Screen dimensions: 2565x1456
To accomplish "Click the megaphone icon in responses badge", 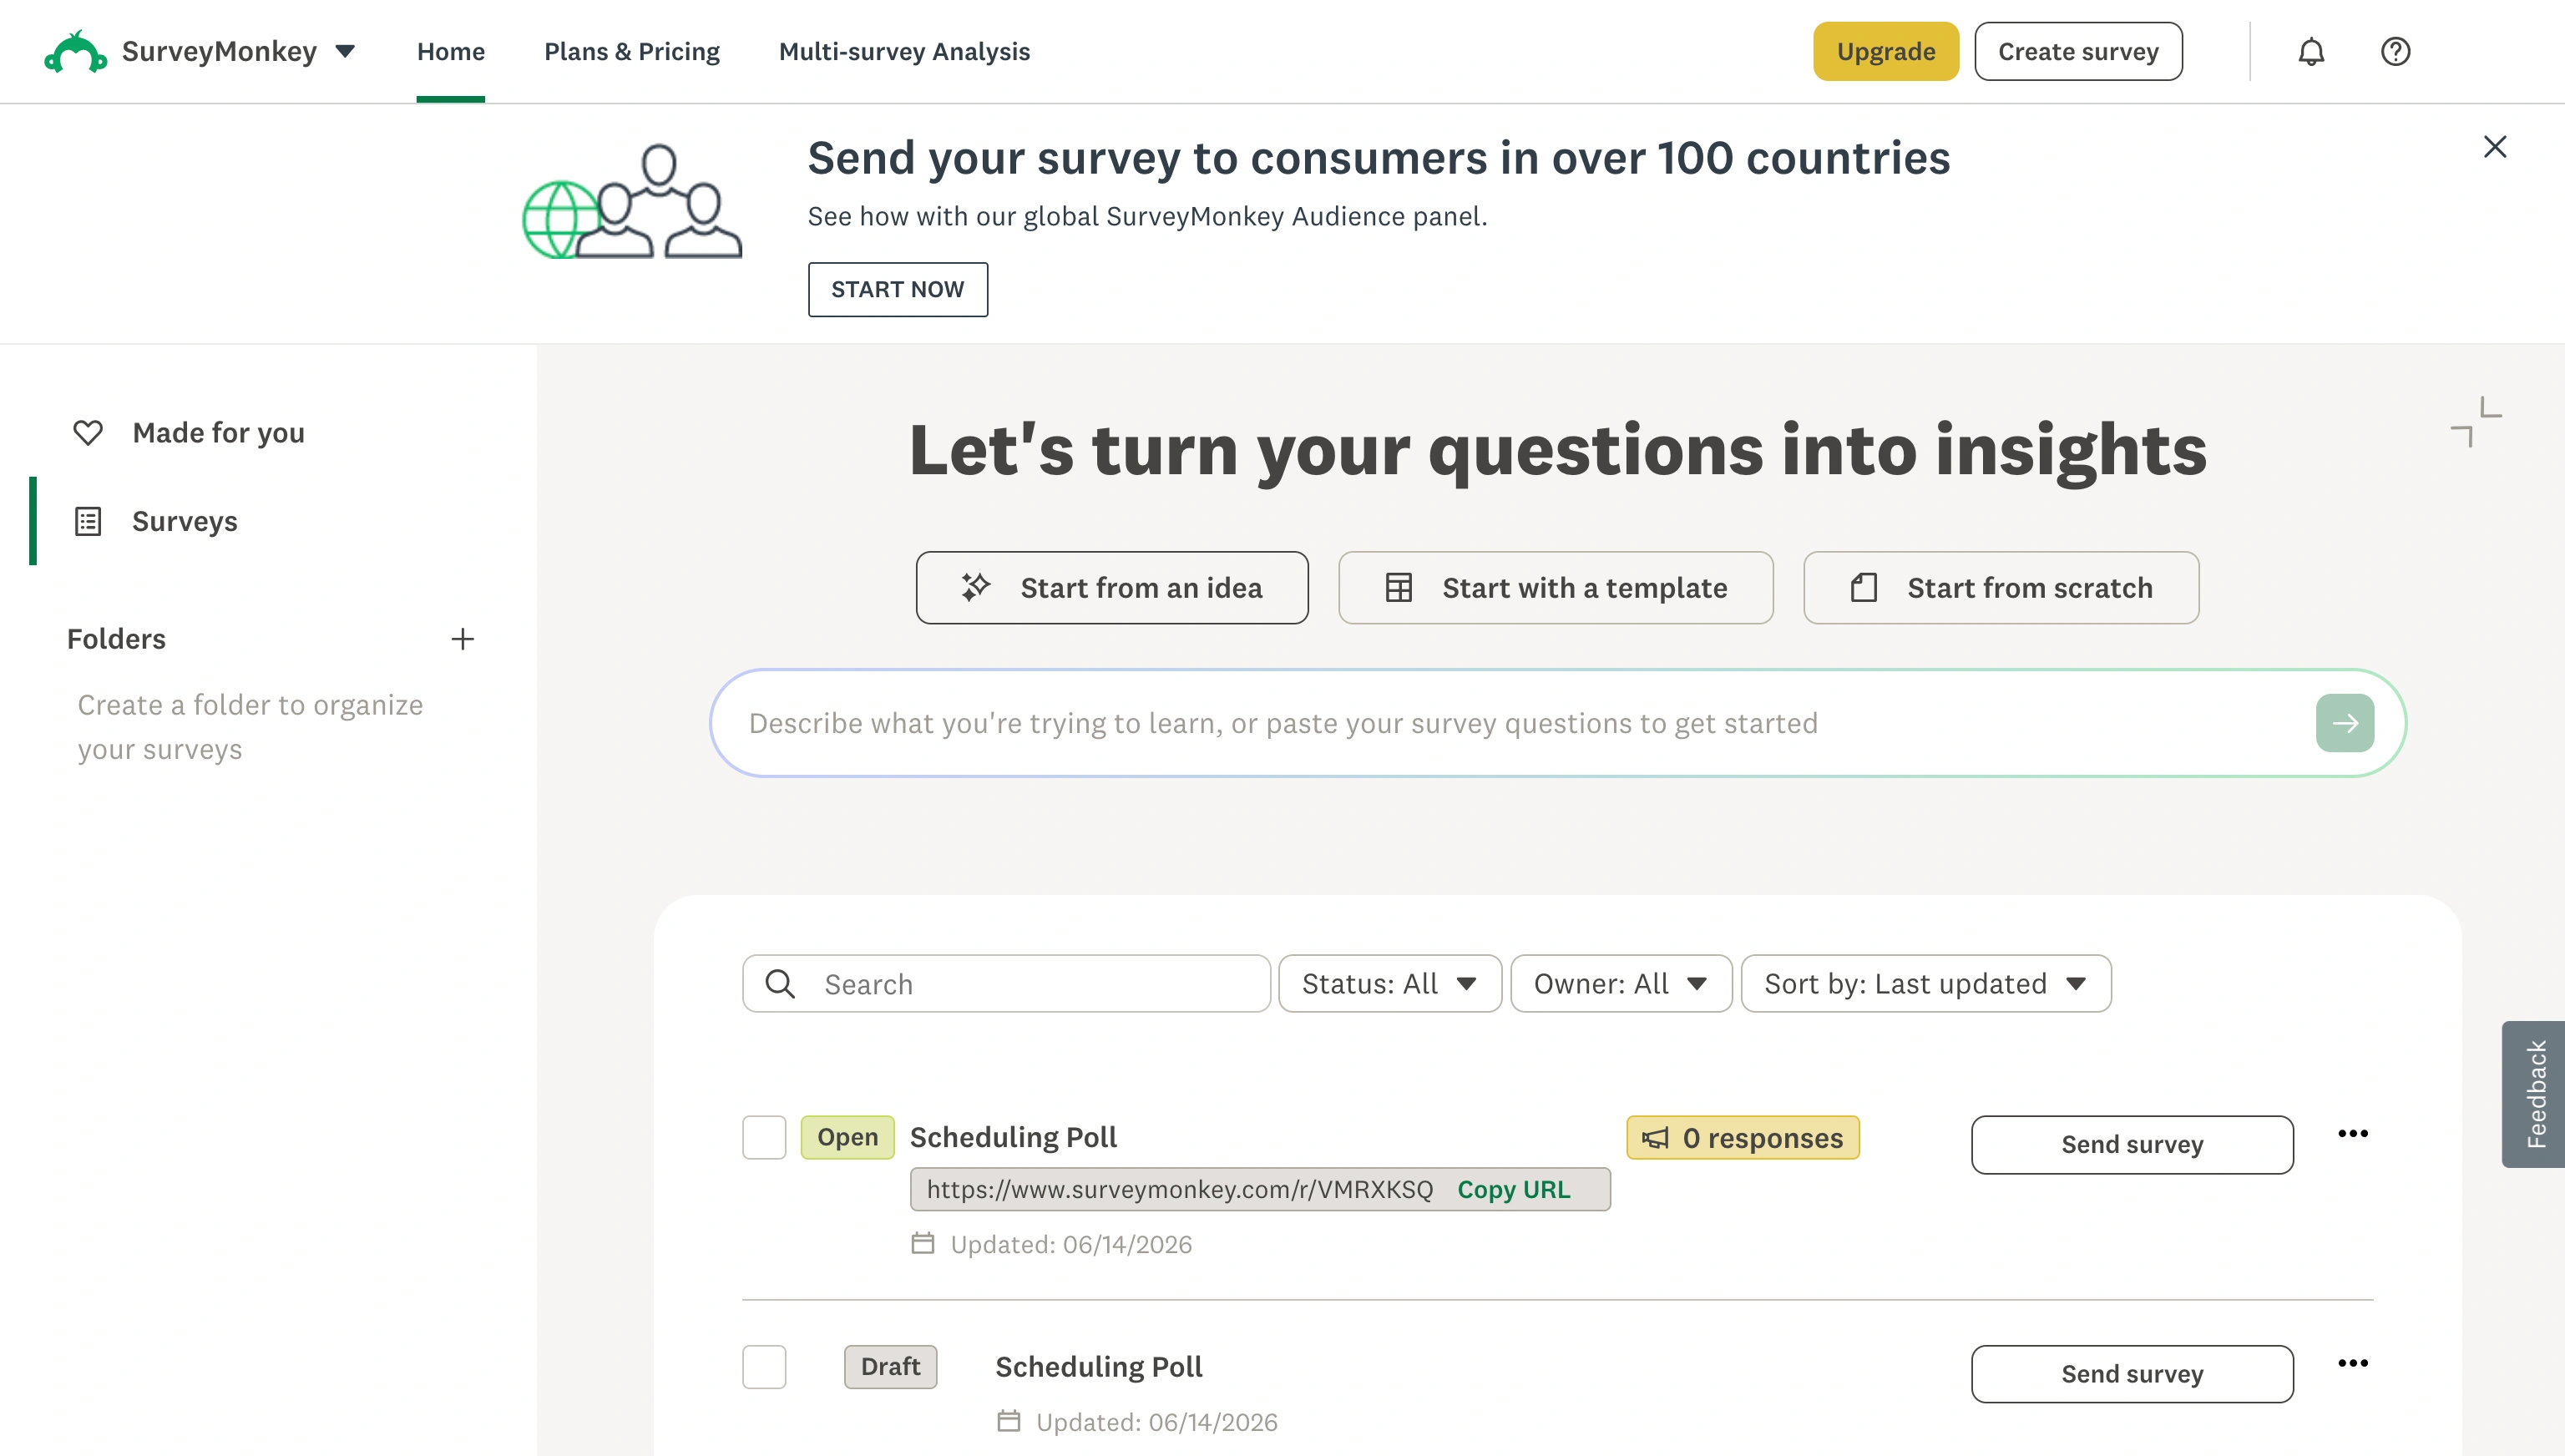I will [1656, 1138].
